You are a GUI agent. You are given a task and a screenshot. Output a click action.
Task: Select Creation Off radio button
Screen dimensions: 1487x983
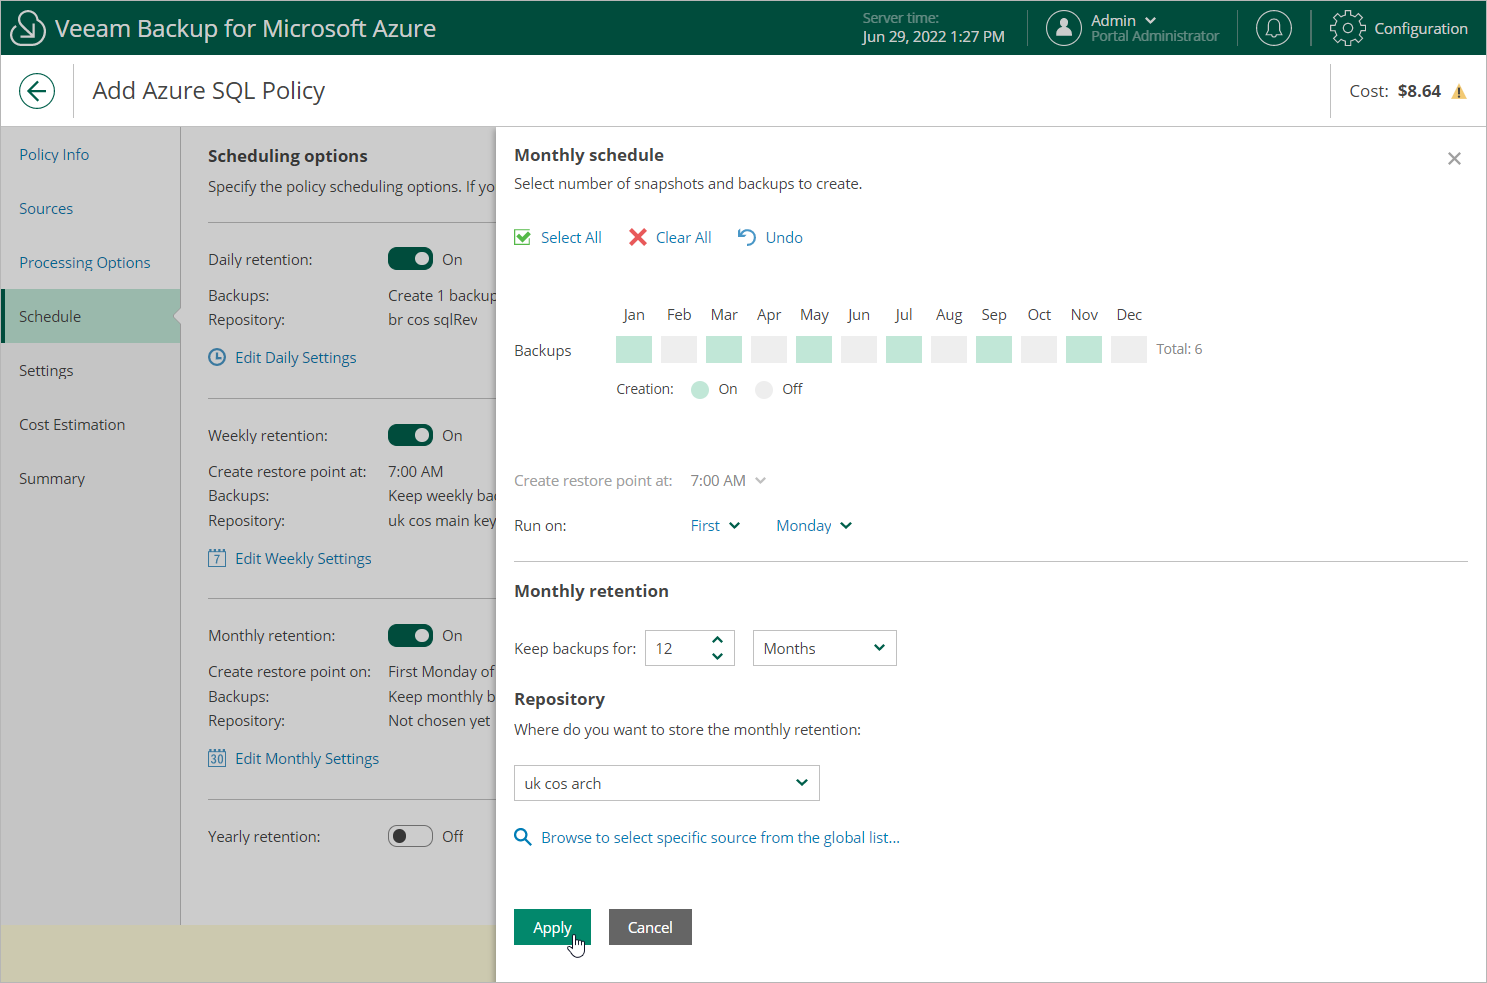(764, 389)
